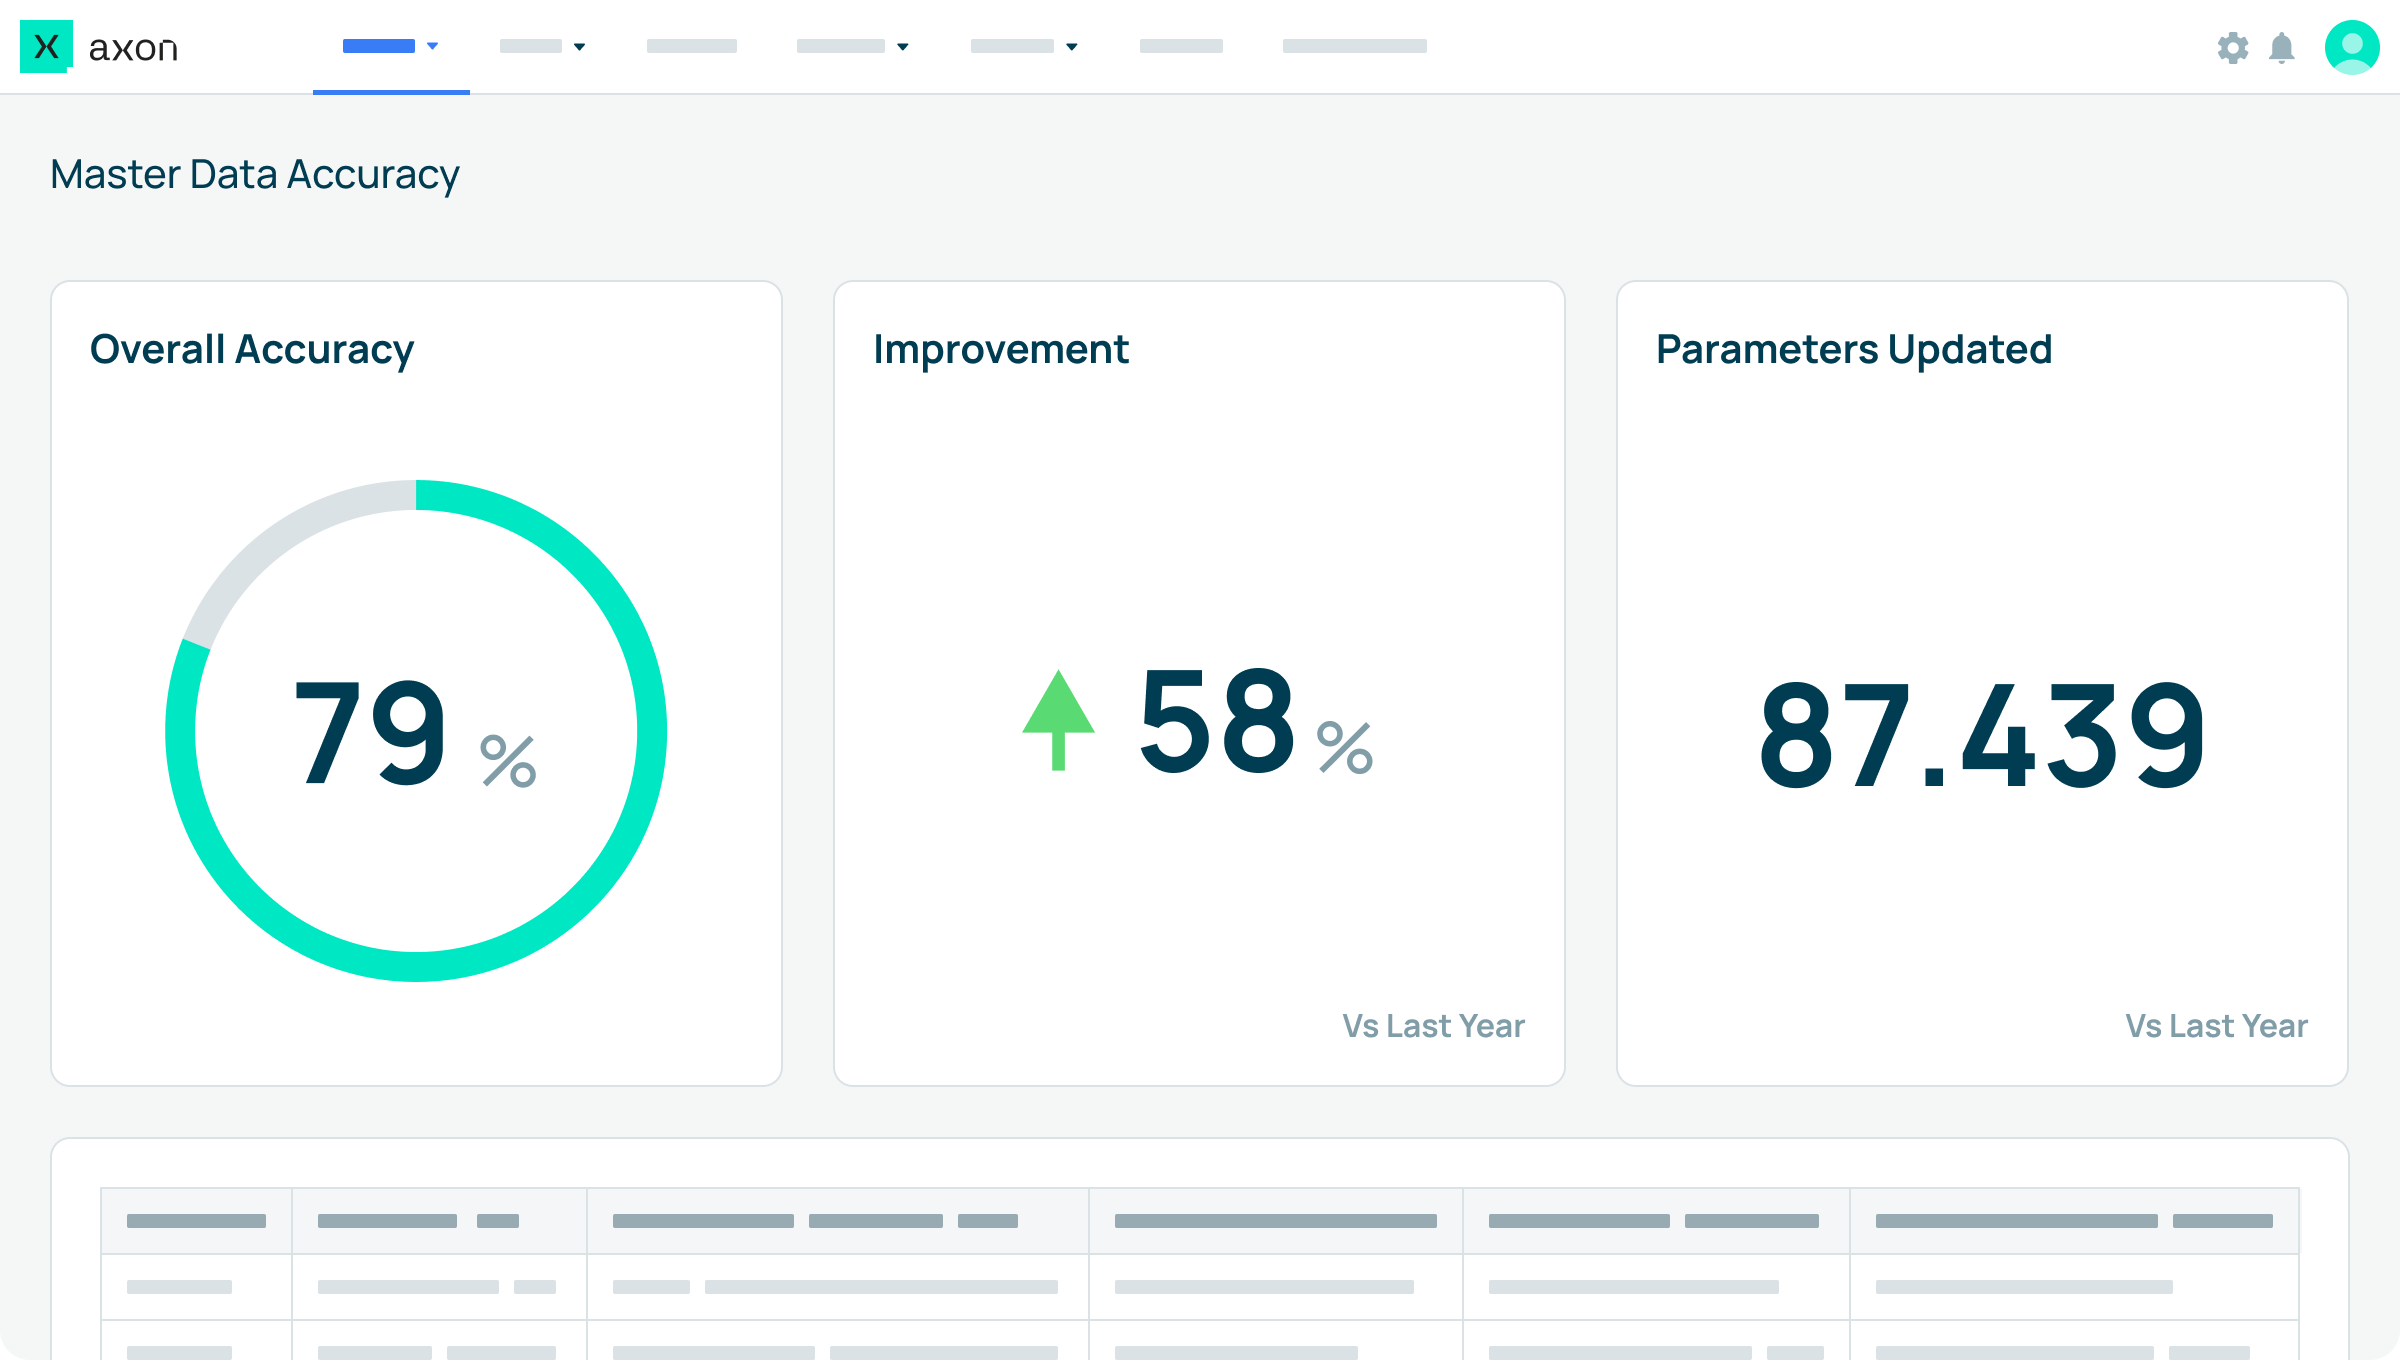This screenshot has height=1360, width=2400.
Task: Click the axon brand name text
Action: (133, 48)
